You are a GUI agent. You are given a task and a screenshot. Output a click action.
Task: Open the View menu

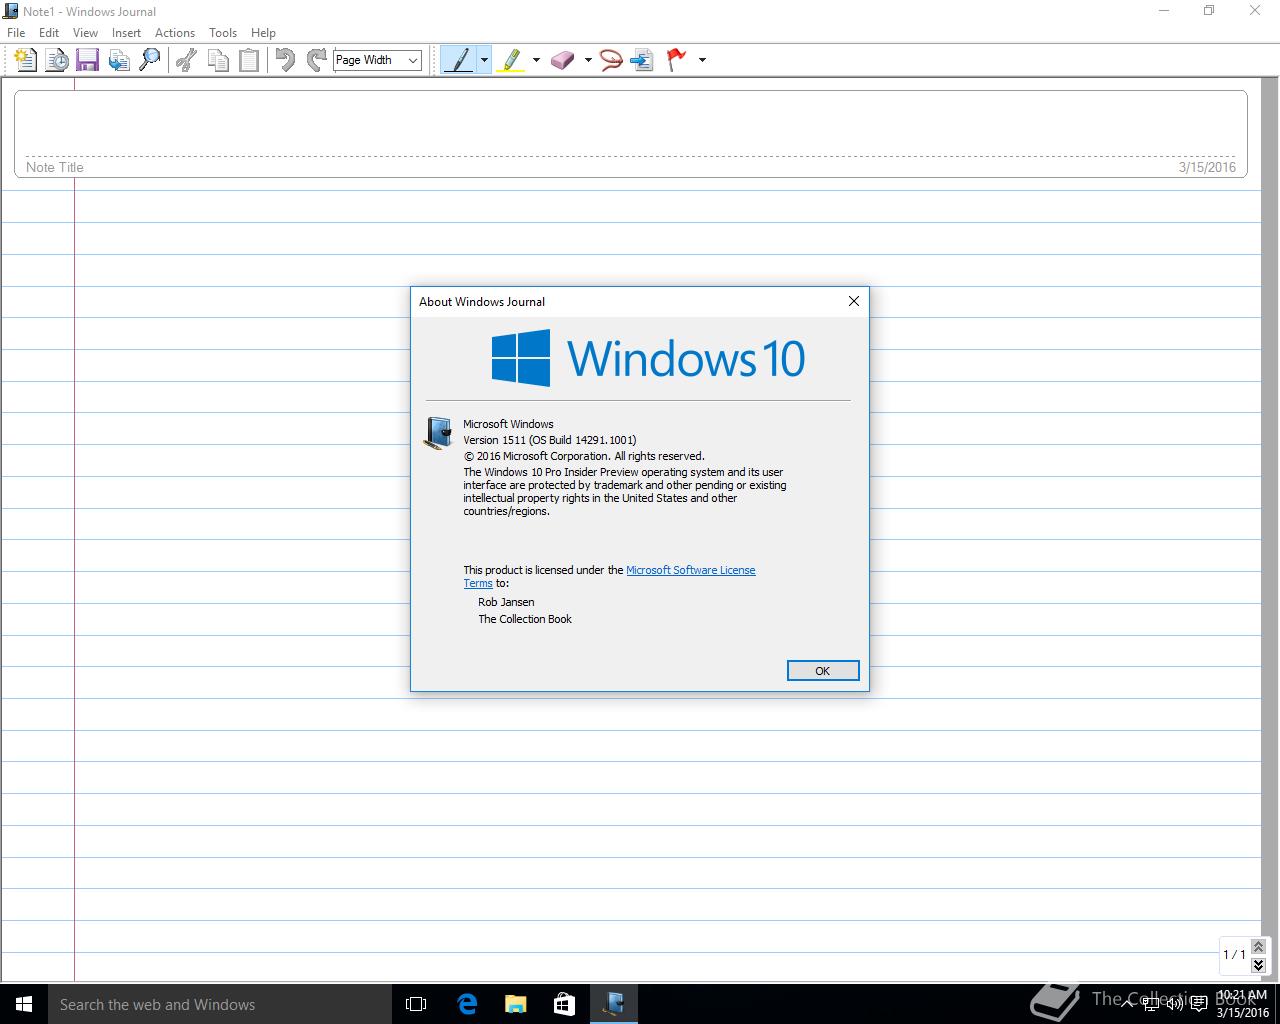85,33
